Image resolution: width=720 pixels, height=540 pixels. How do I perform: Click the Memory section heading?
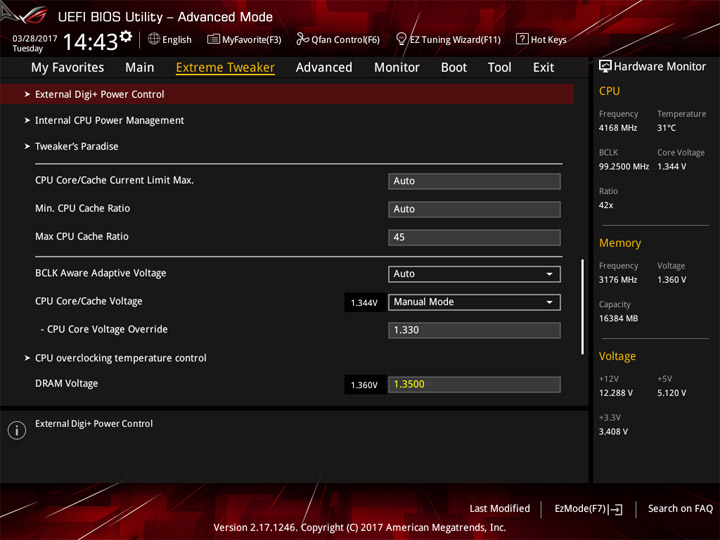(620, 243)
